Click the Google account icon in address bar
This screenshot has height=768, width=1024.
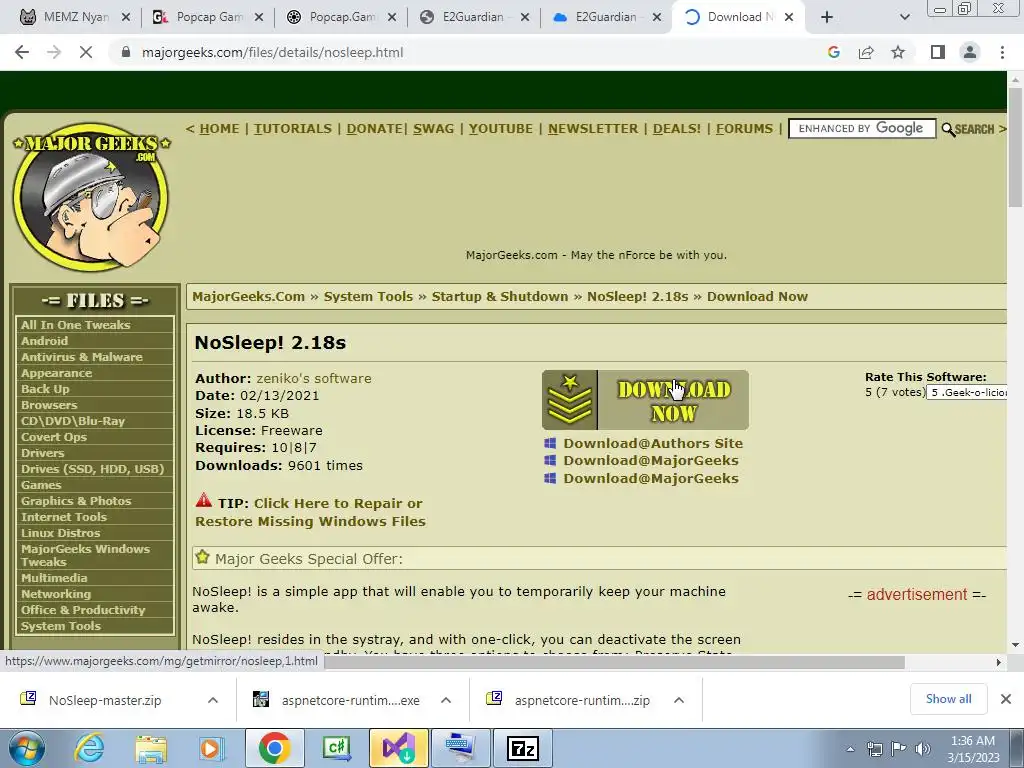click(x=833, y=52)
